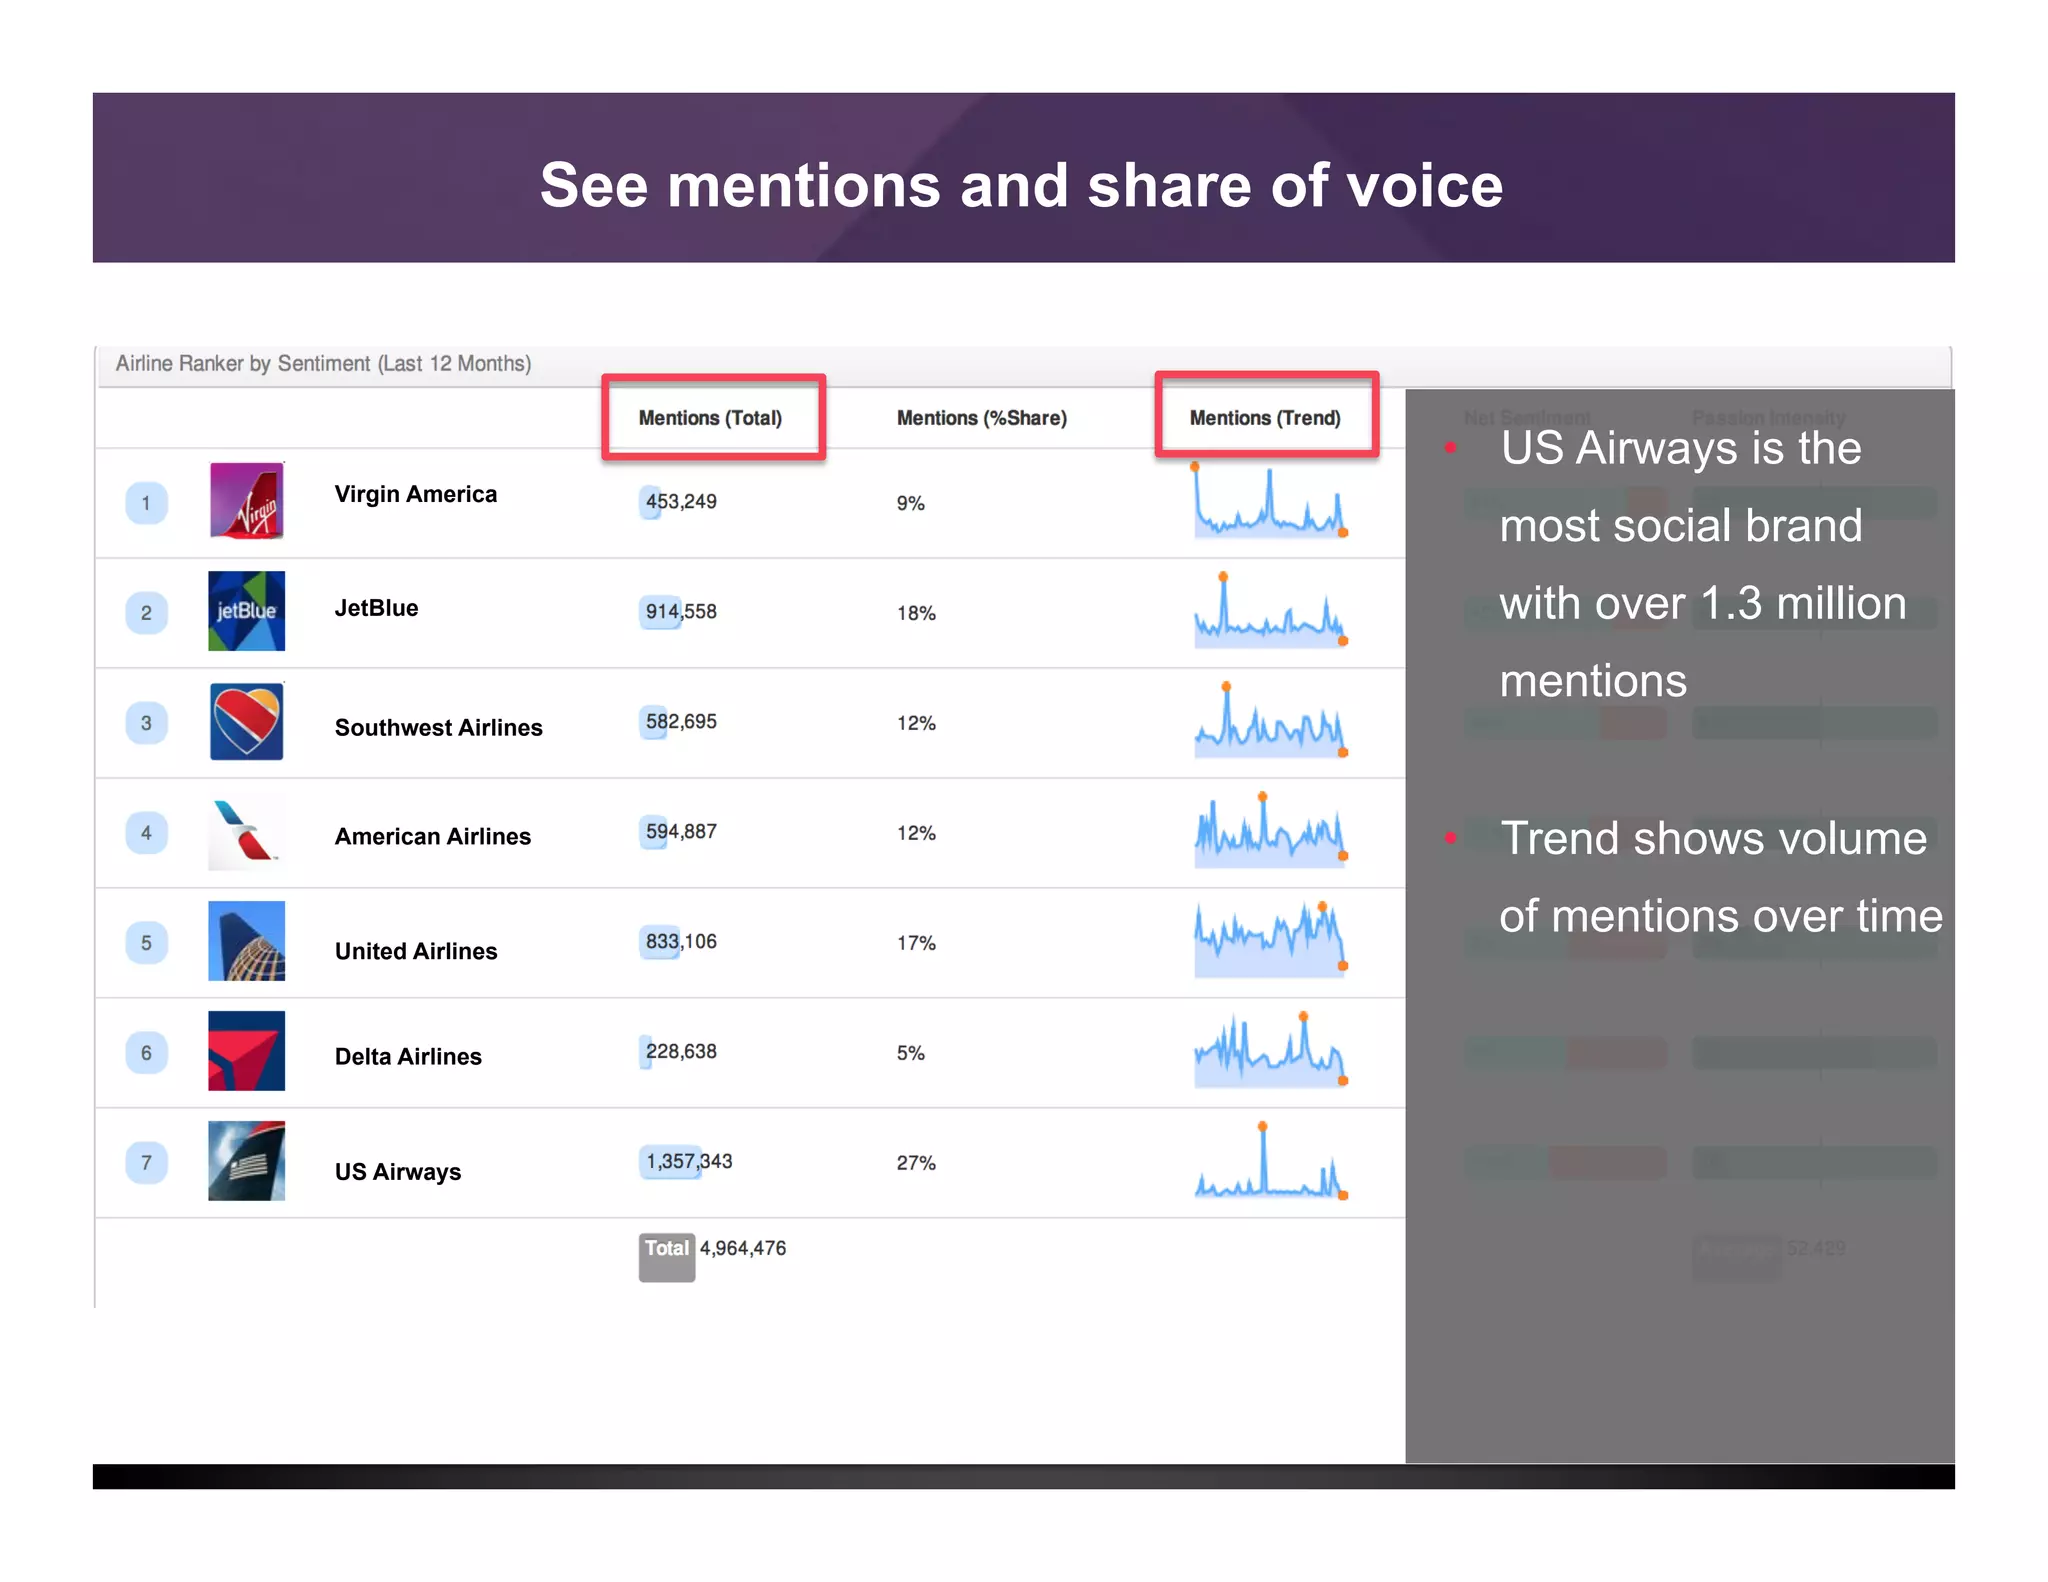Viewport: 2048px width, 1582px height.
Task: Select rank badge number 7
Action: 146,1163
